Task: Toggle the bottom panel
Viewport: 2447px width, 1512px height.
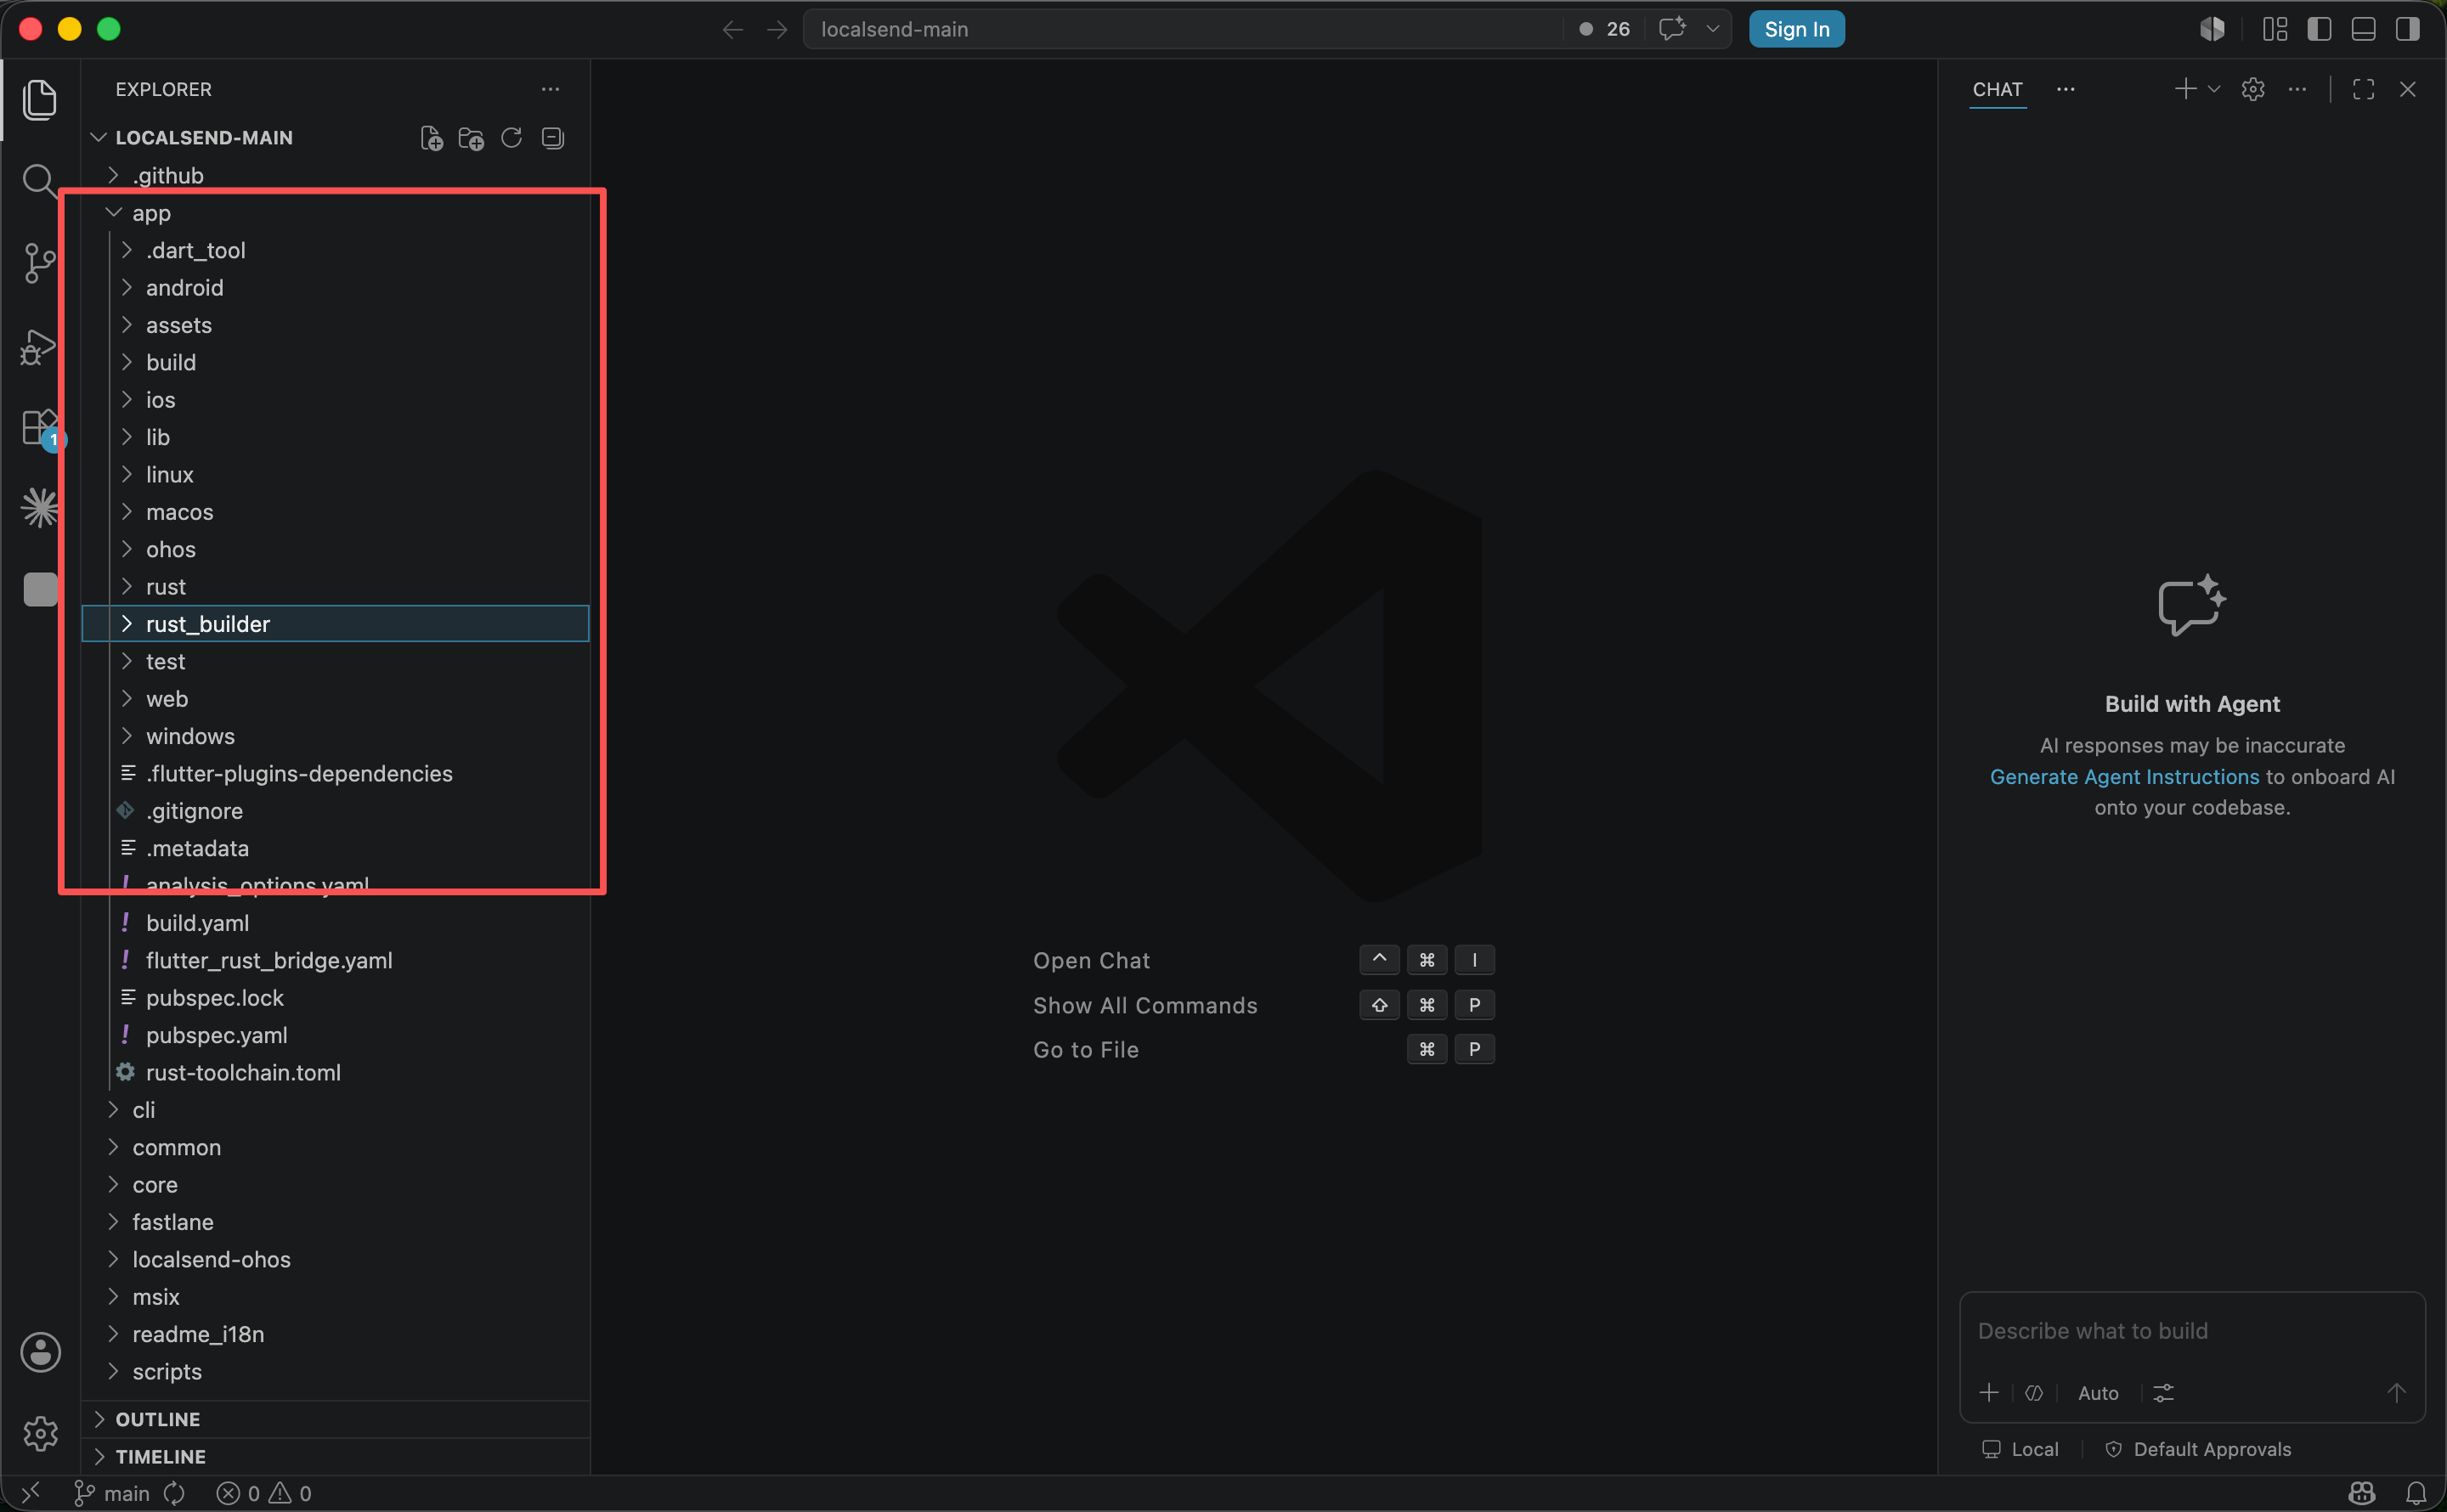Action: point(2363,29)
